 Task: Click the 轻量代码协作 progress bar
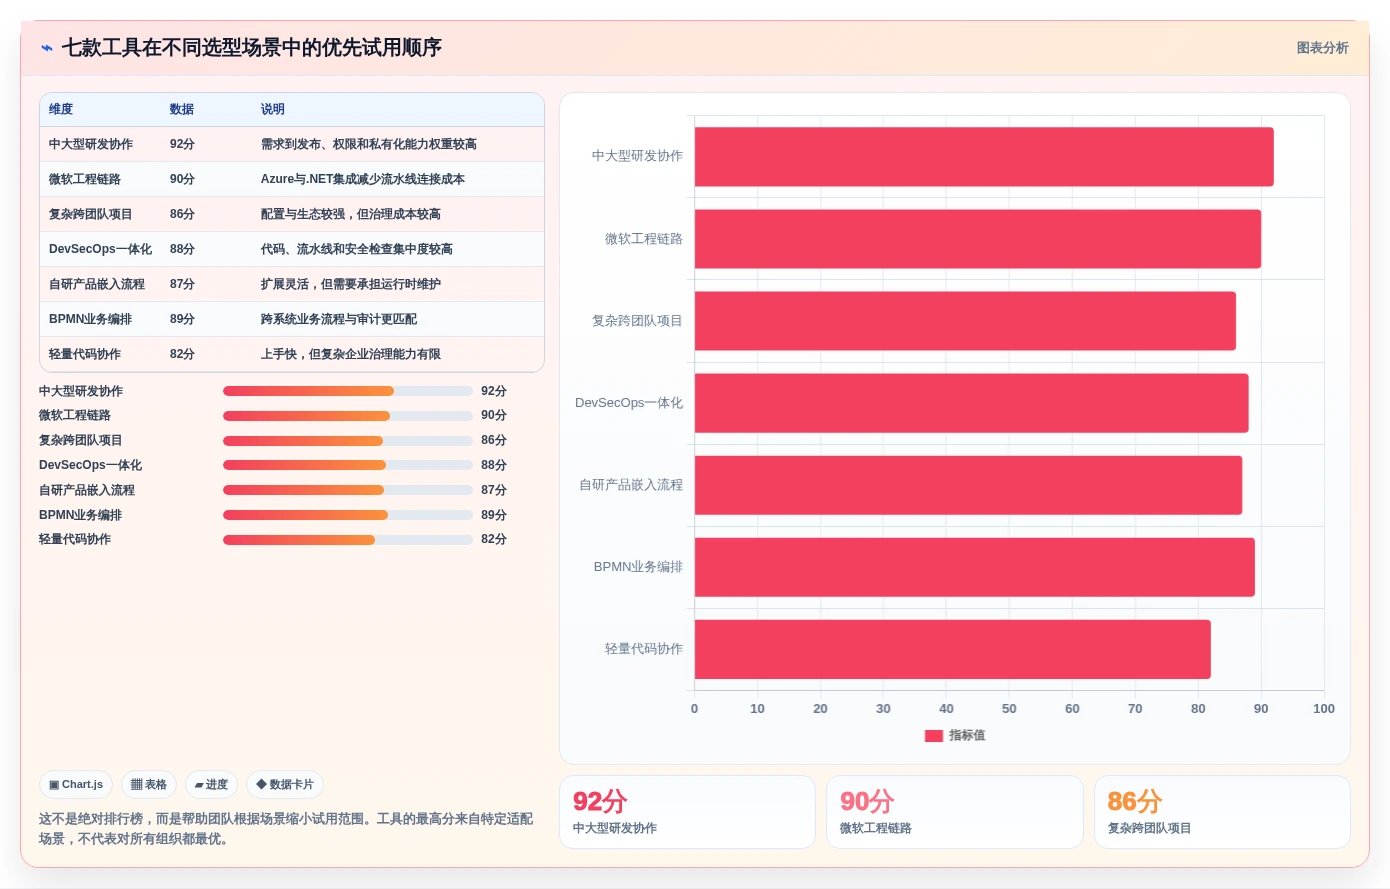(348, 540)
